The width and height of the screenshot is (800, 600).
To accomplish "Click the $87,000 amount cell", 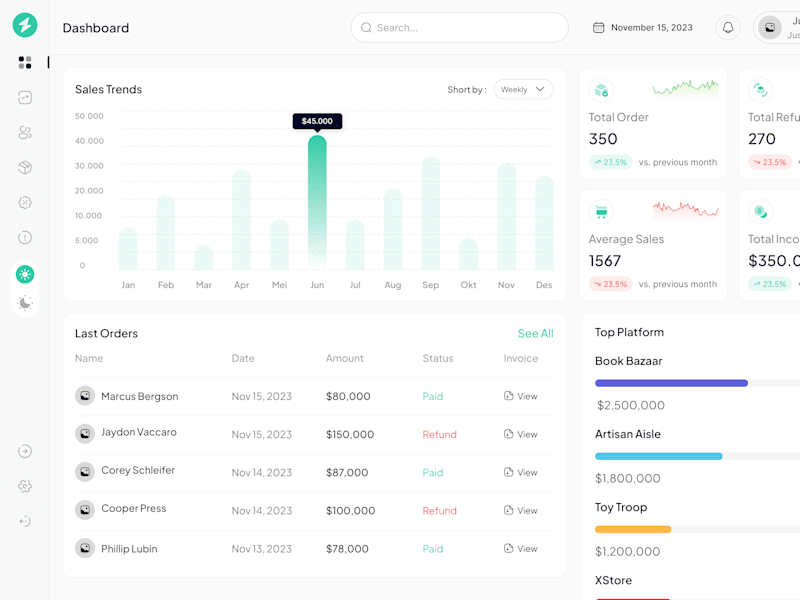I will 347,473.
